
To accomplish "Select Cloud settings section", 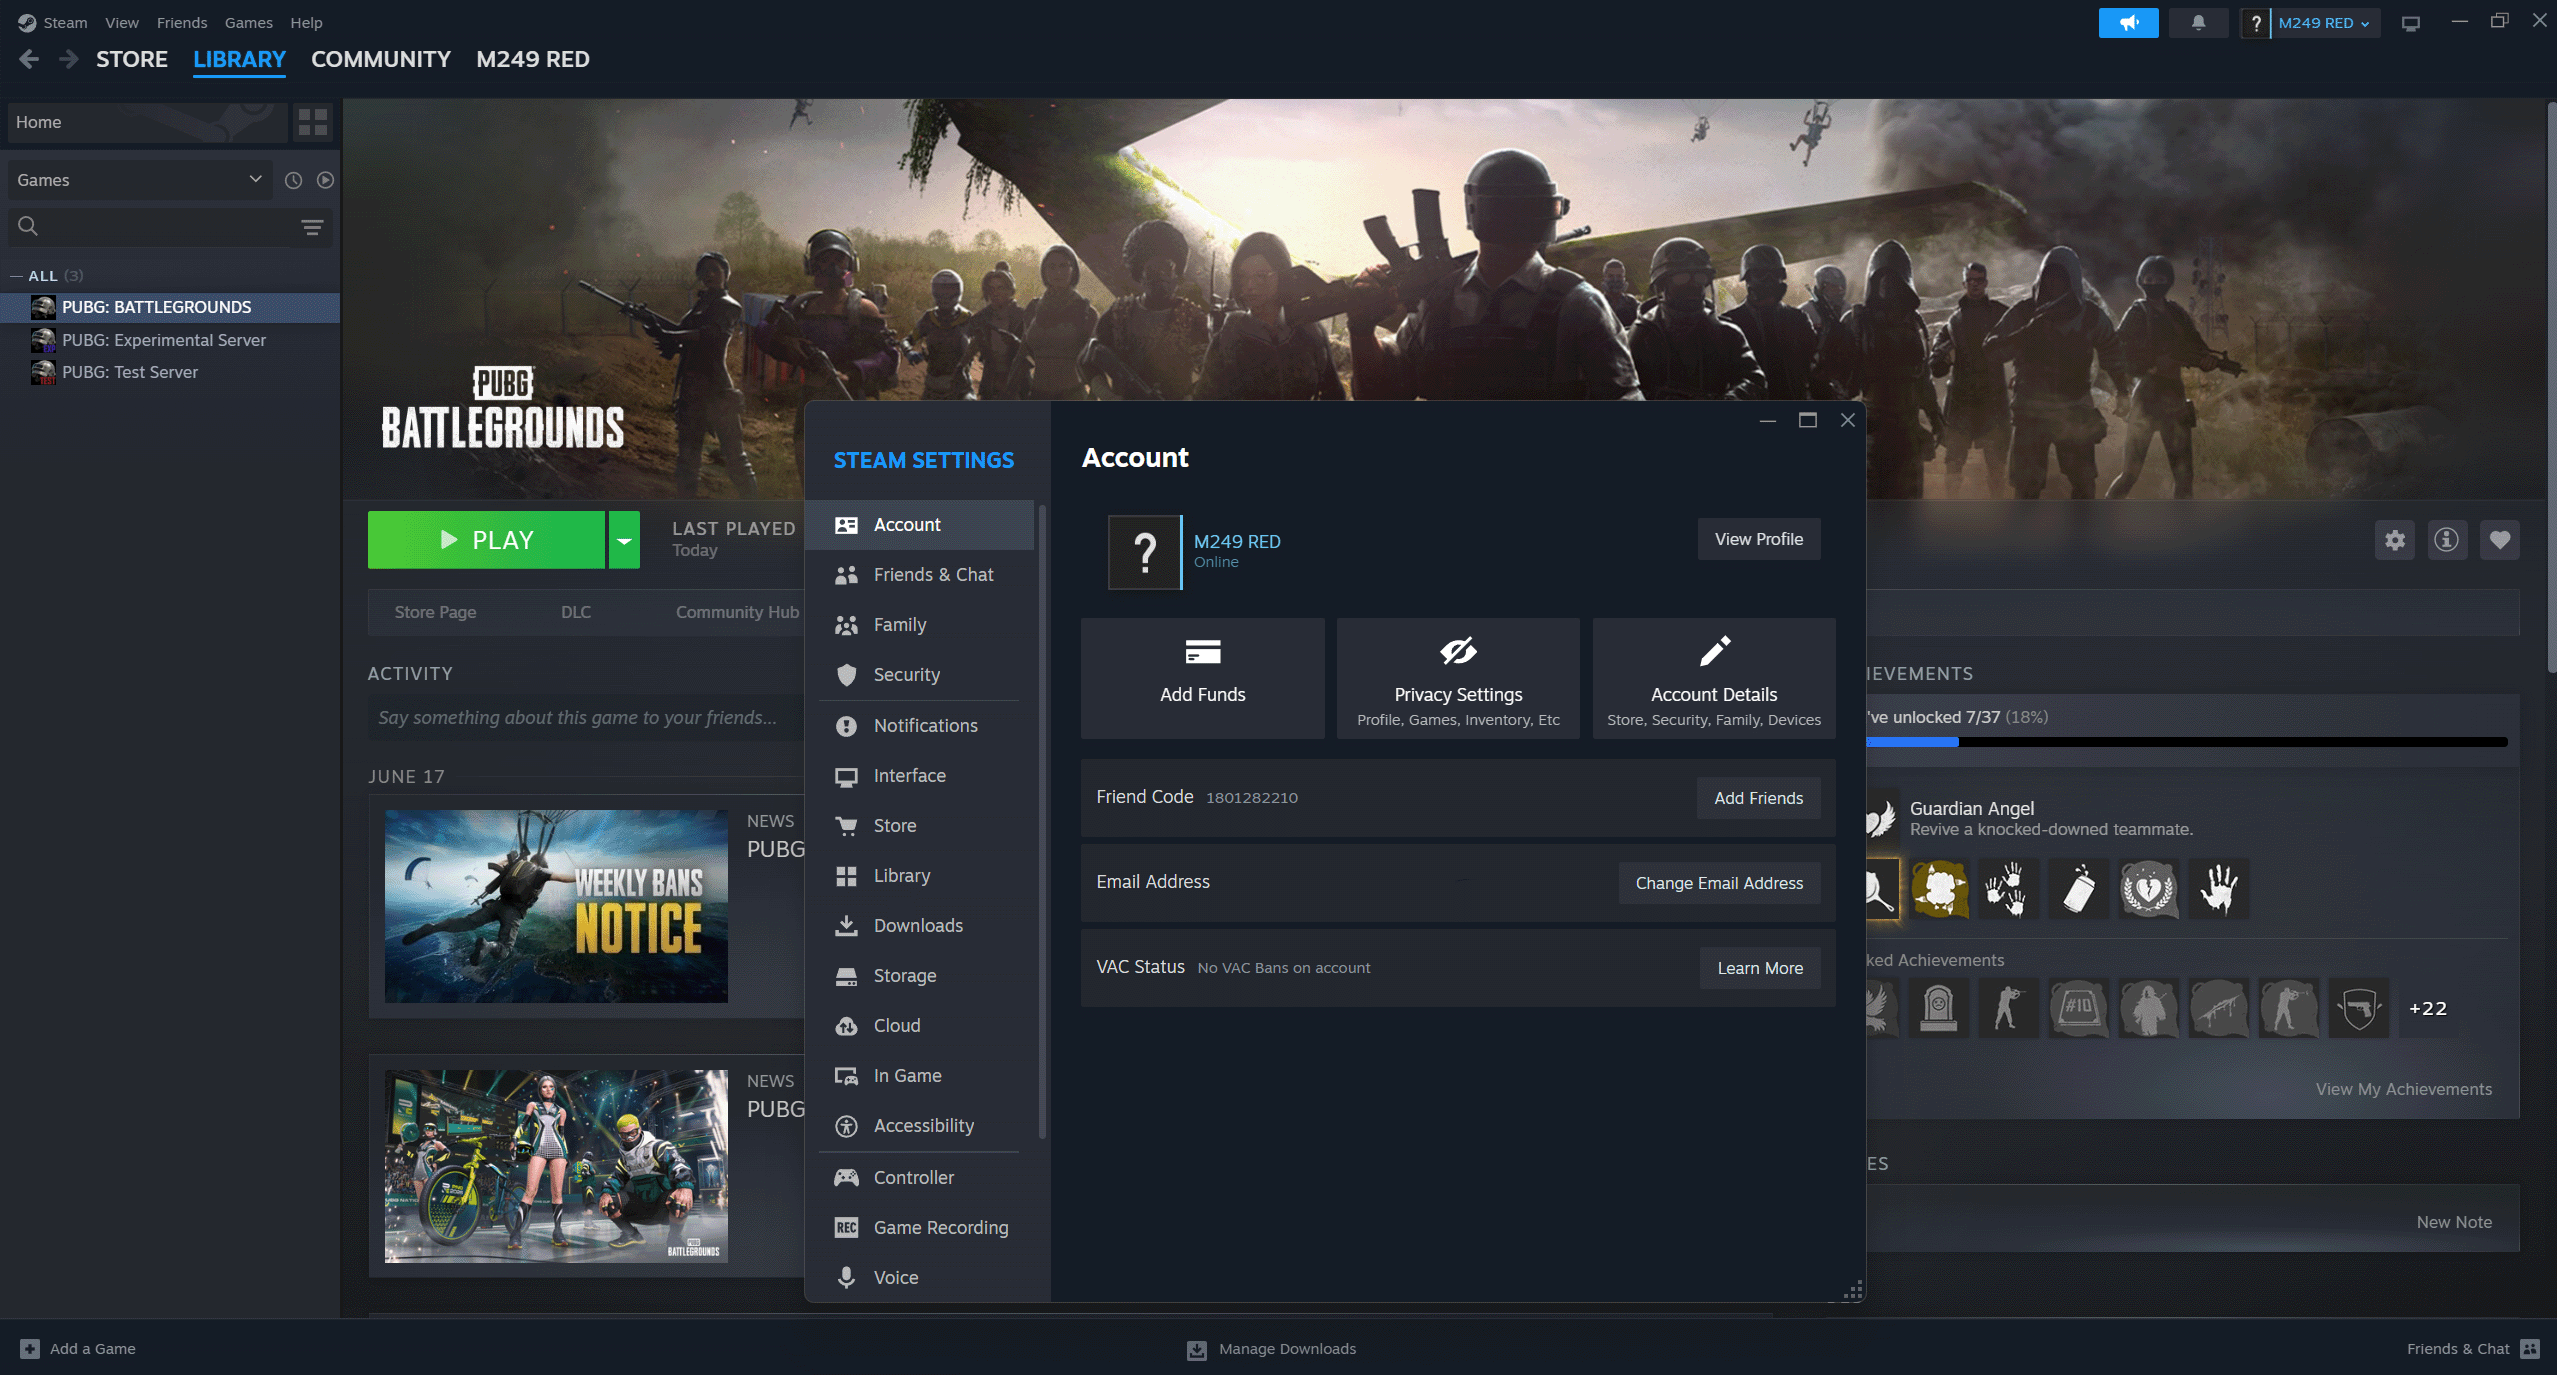I will 919,1026.
